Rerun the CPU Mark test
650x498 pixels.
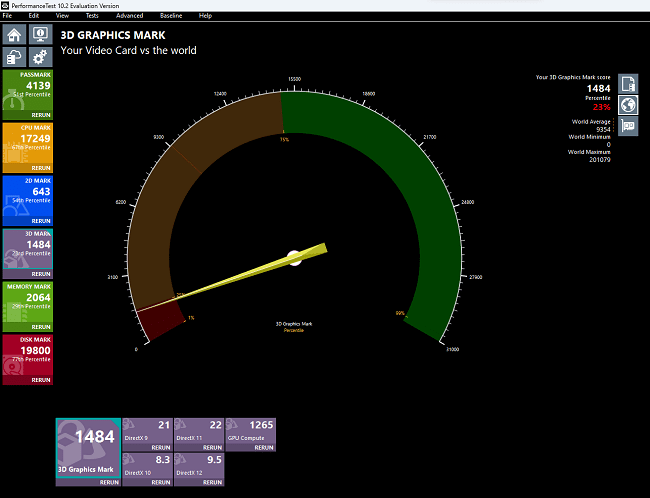point(41,168)
